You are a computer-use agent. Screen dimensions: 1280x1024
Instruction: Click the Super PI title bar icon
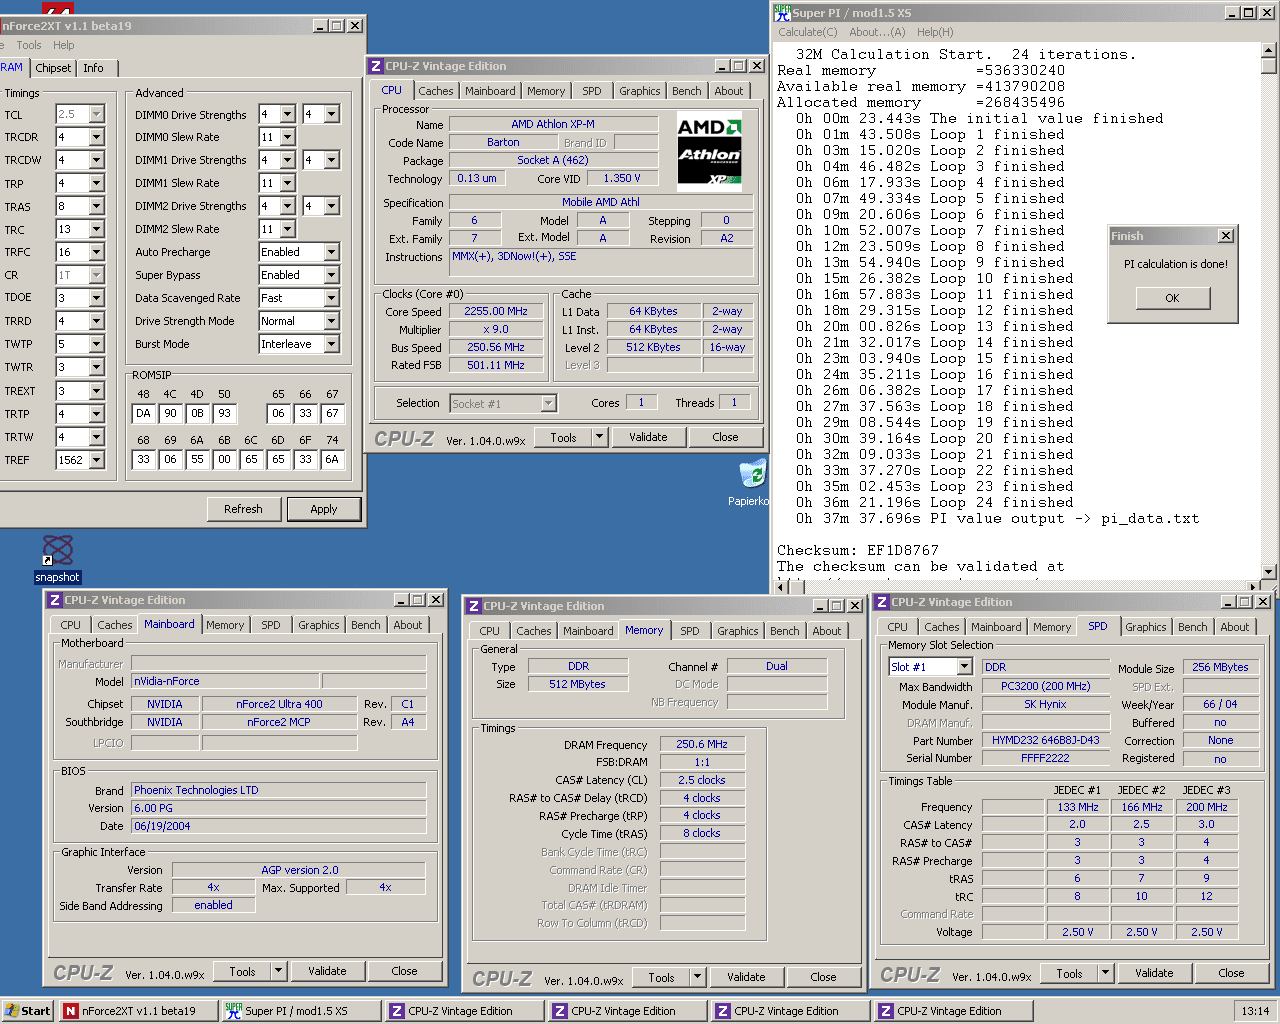pos(782,12)
